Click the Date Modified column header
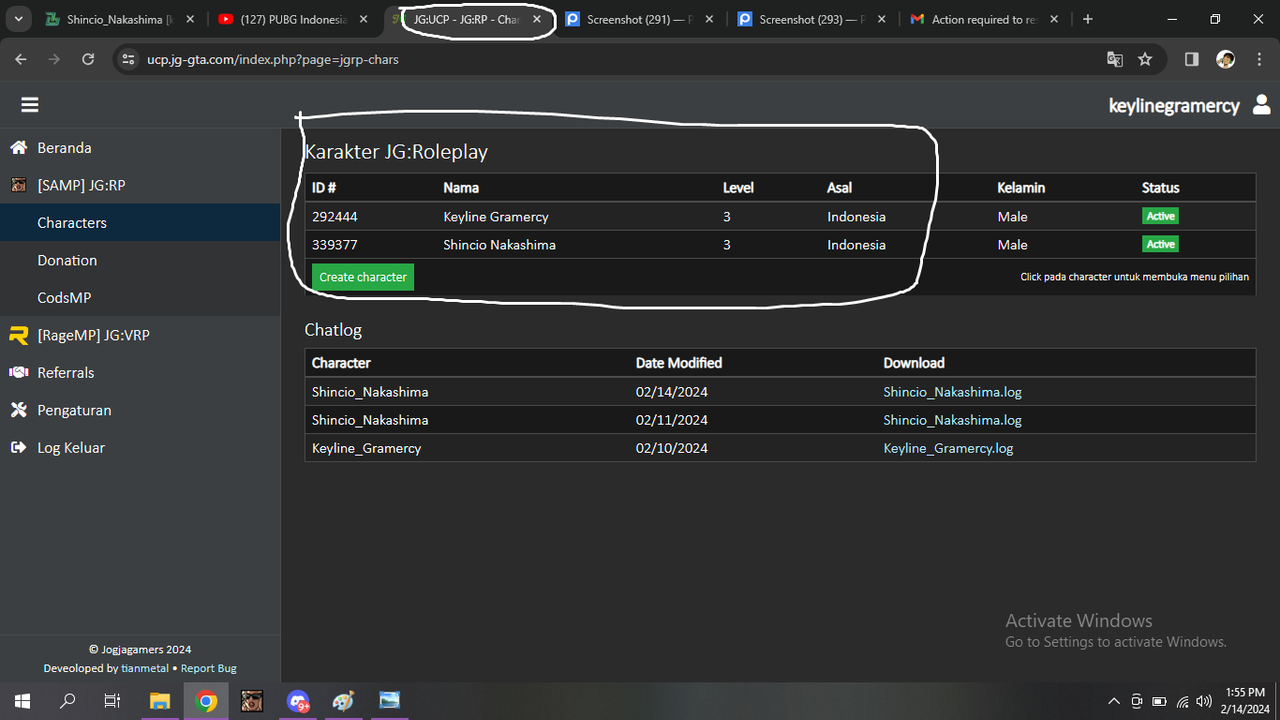 [679, 363]
